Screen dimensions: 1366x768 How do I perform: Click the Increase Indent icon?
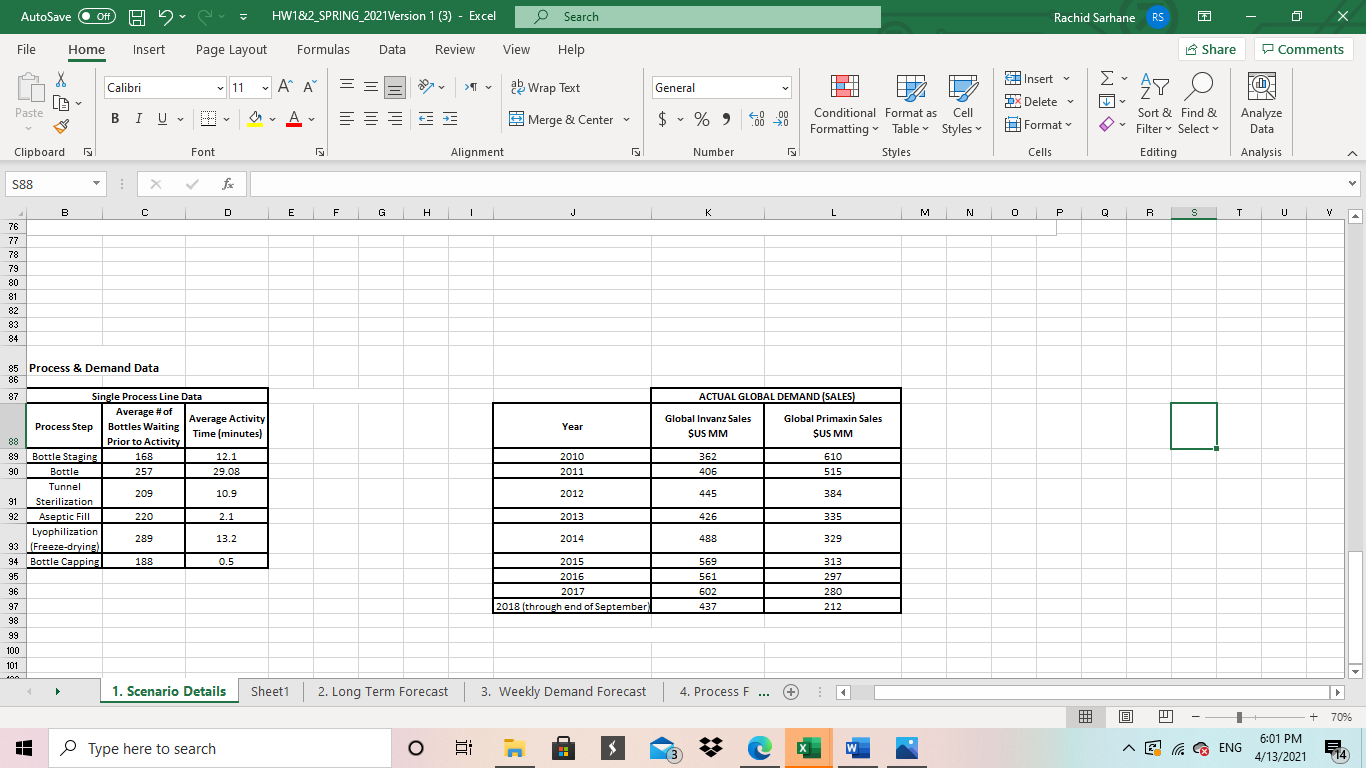tap(449, 120)
